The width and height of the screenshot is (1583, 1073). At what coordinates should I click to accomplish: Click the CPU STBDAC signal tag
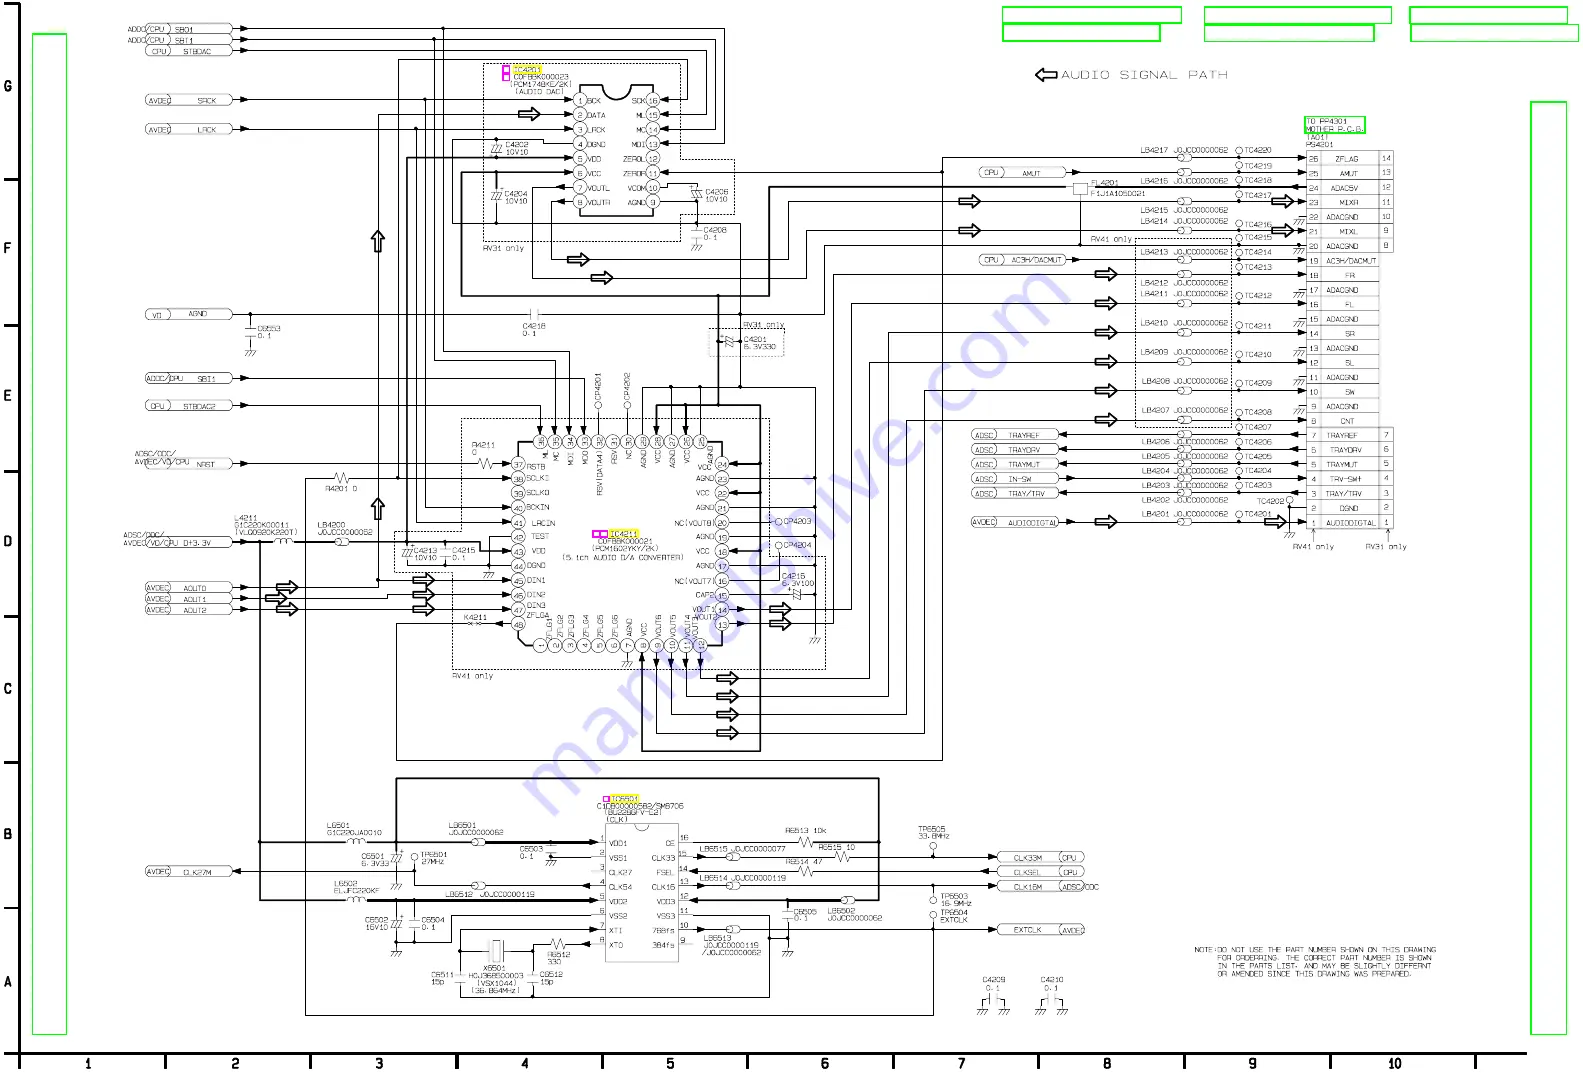[x=189, y=51]
